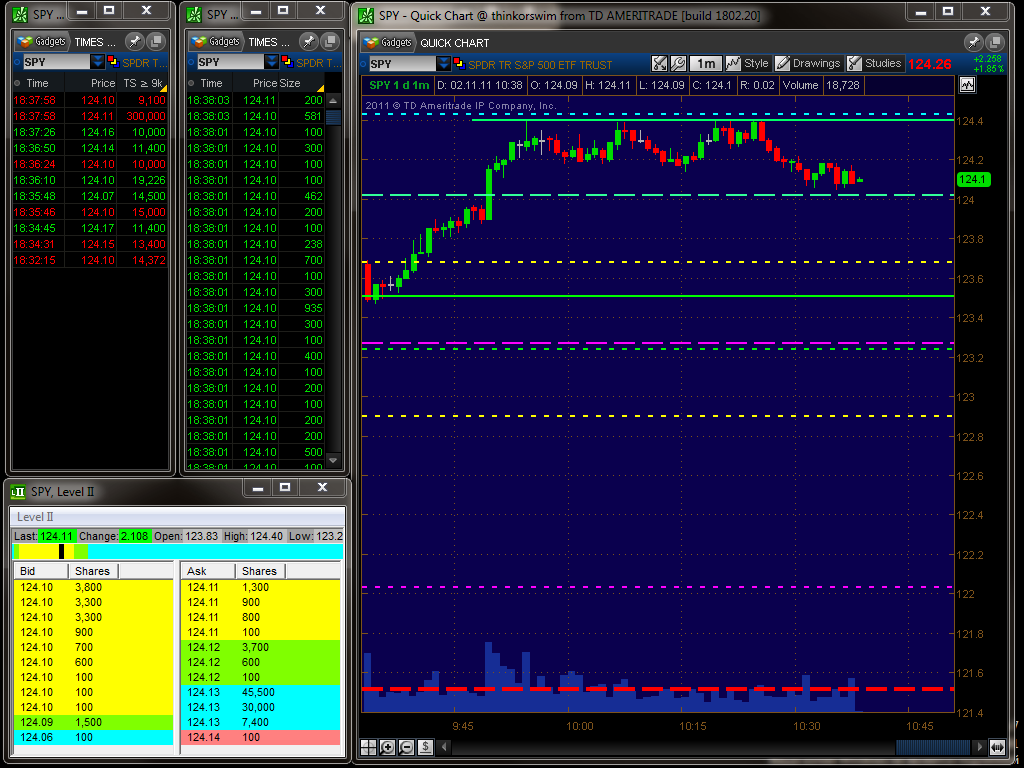The image size is (1024, 768).
Task: Open the Drawings menu
Action: pos(808,63)
